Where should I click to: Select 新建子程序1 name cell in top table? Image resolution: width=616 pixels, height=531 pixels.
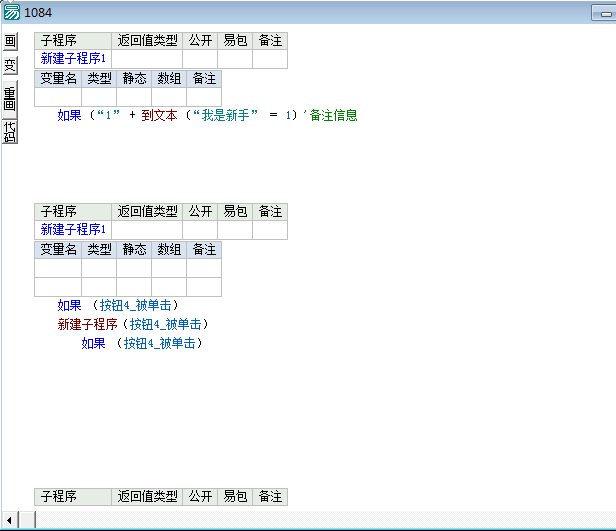coord(73,59)
